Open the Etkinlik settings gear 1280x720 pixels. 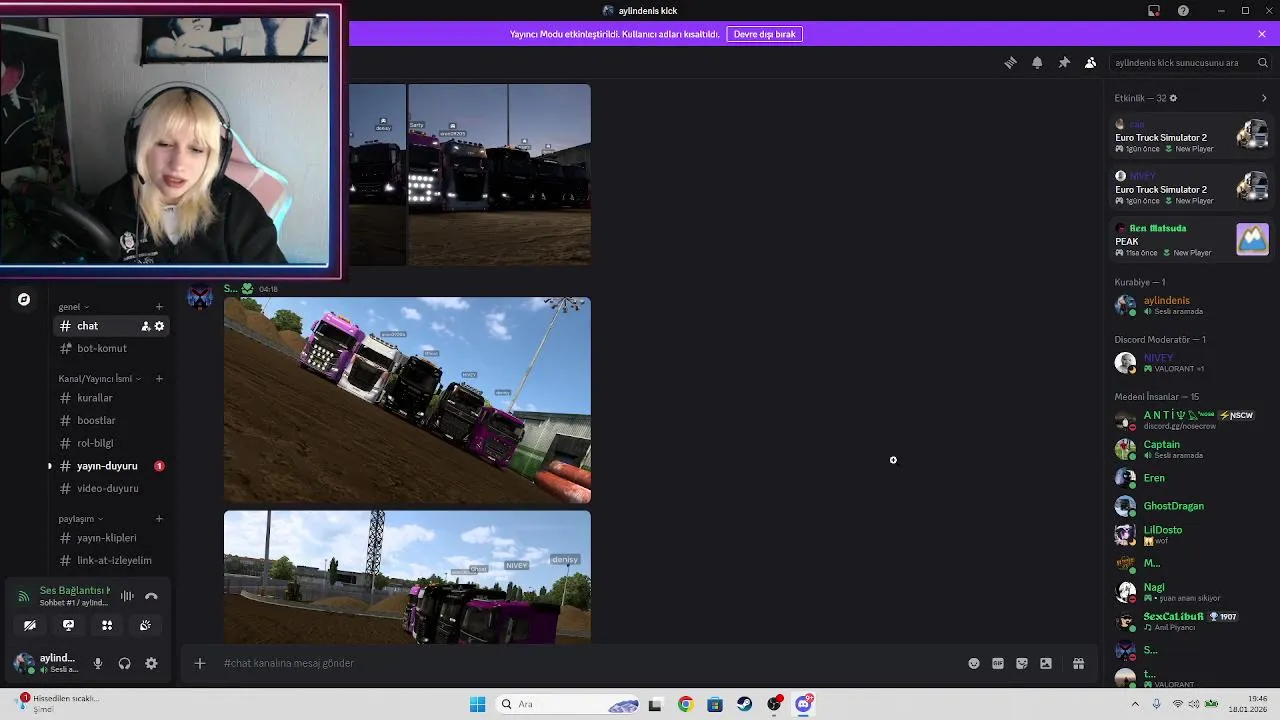tap(1173, 98)
